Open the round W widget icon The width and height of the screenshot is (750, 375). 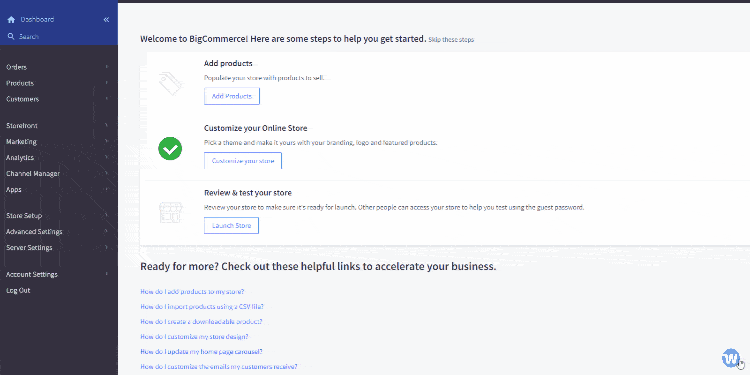pos(731,357)
